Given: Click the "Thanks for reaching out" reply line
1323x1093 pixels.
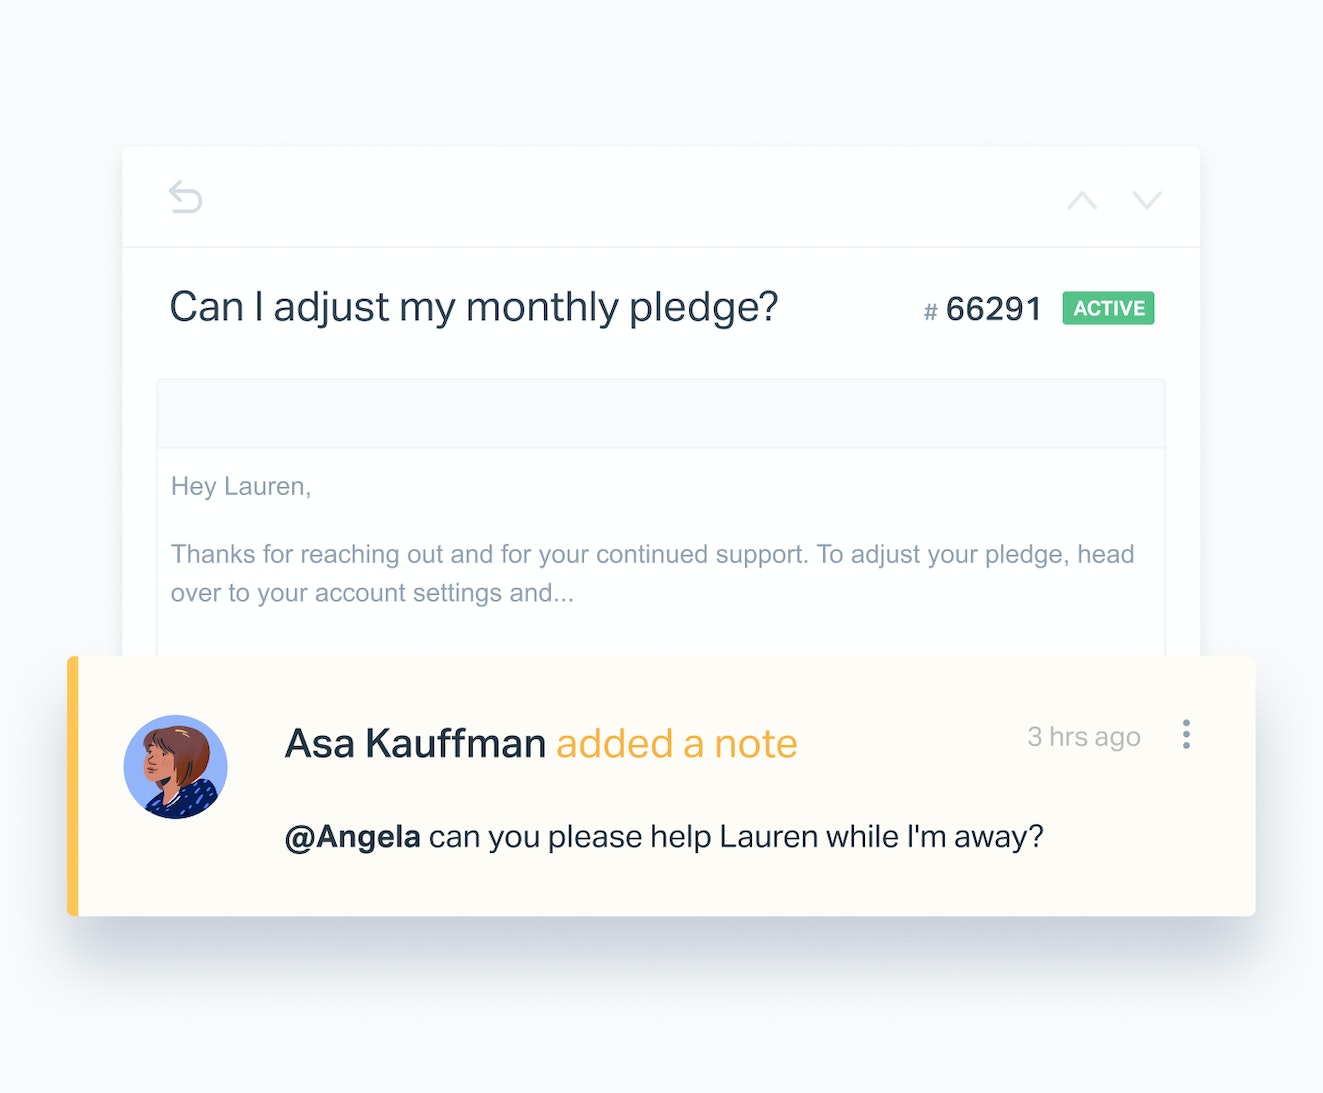Looking at the screenshot, I should pos(652,554).
